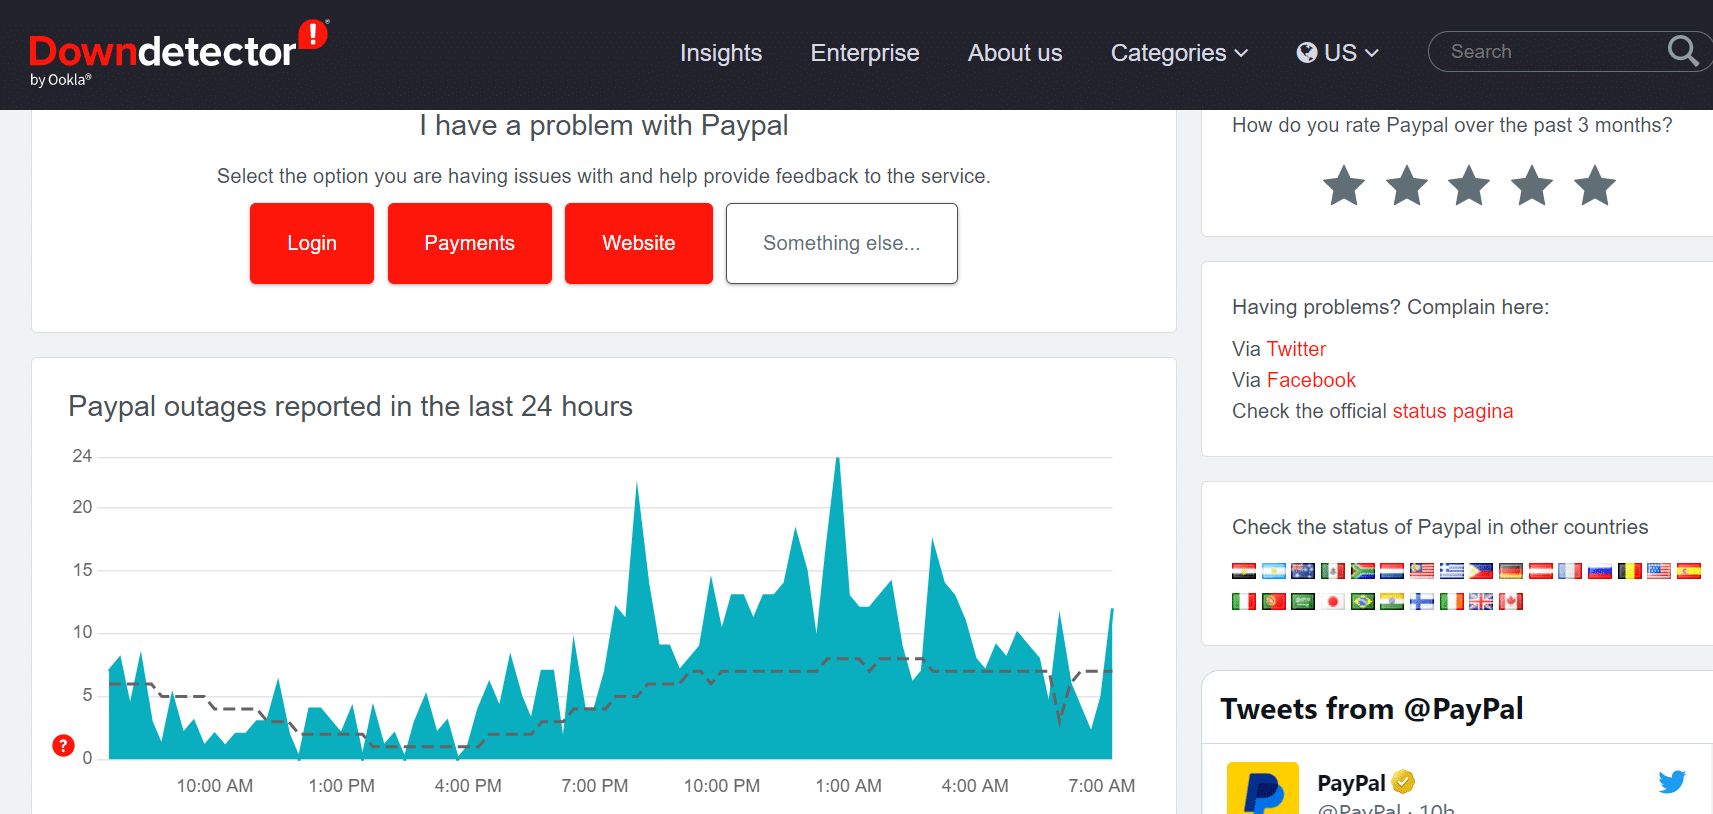Click the Canada flag

(x=1511, y=601)
